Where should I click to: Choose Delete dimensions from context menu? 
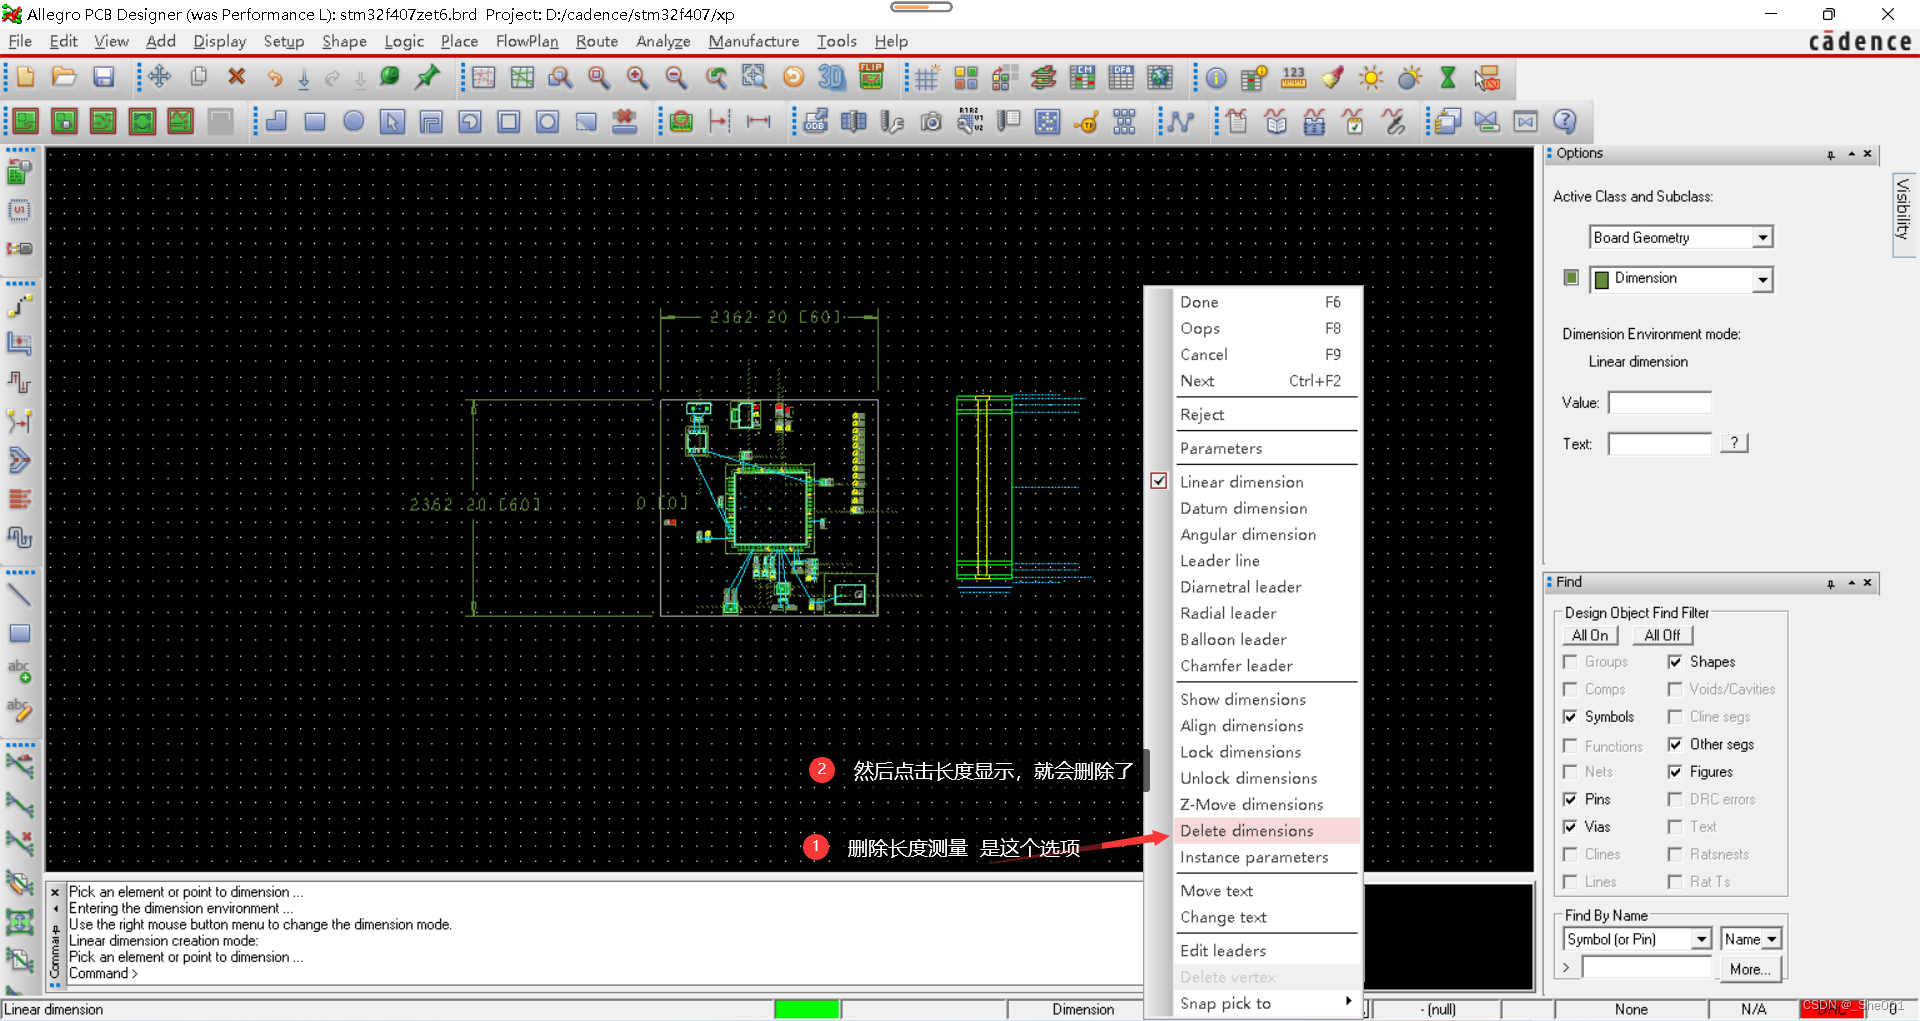click(1246, 831)
